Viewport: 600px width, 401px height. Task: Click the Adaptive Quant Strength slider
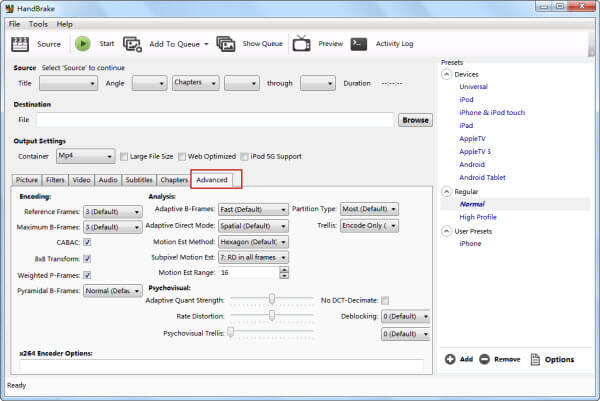[272, 299]
